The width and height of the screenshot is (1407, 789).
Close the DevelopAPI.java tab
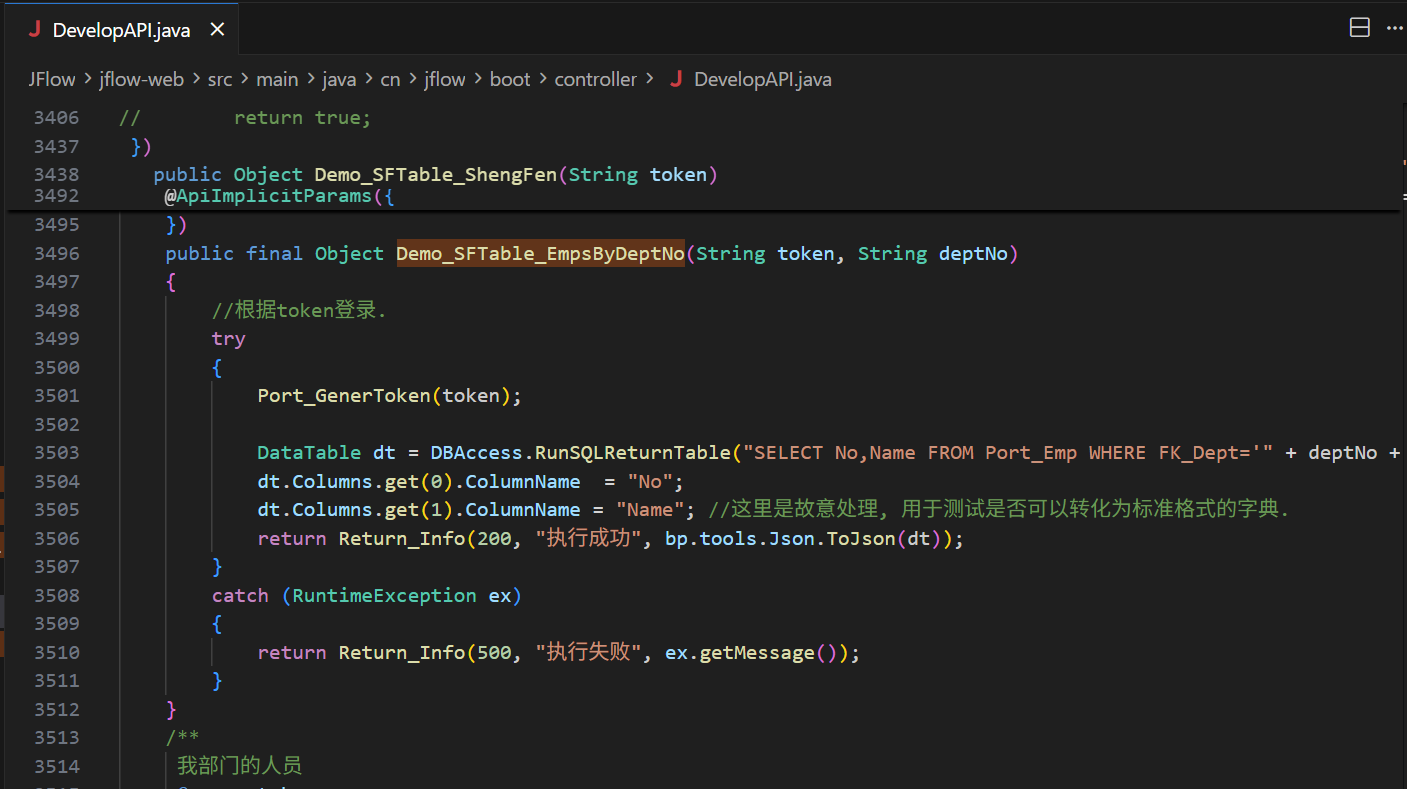click(217, 30)
